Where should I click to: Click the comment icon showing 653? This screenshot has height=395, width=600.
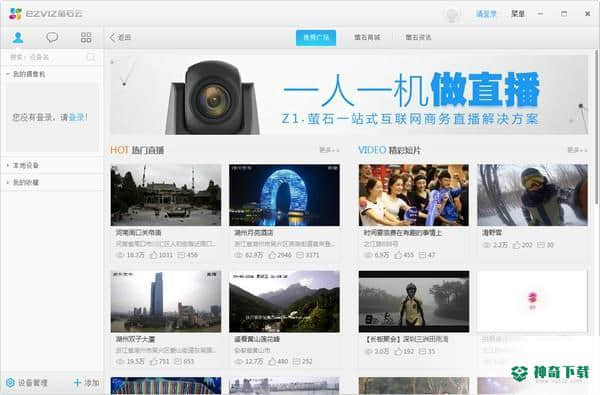[x=178, y=361]
